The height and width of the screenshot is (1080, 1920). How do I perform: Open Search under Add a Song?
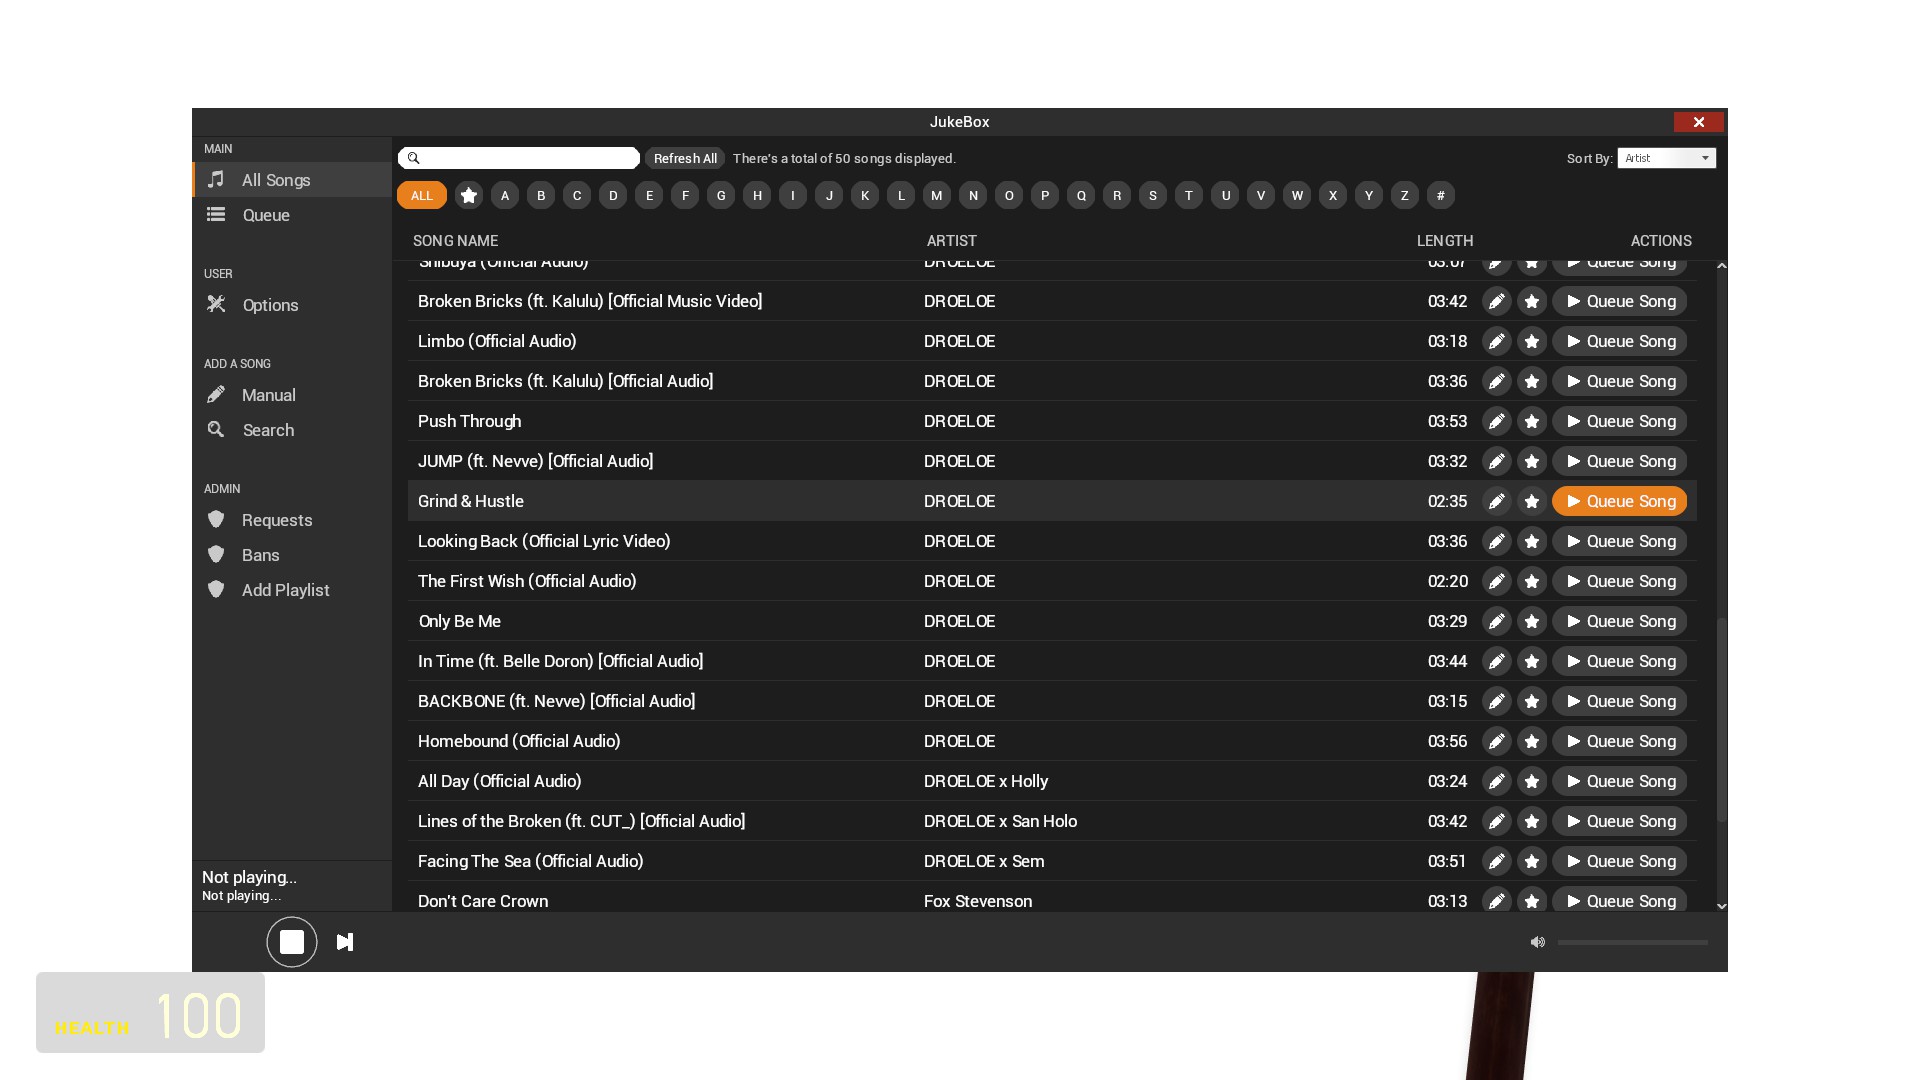pyautogui.click(x=292, y=430)
